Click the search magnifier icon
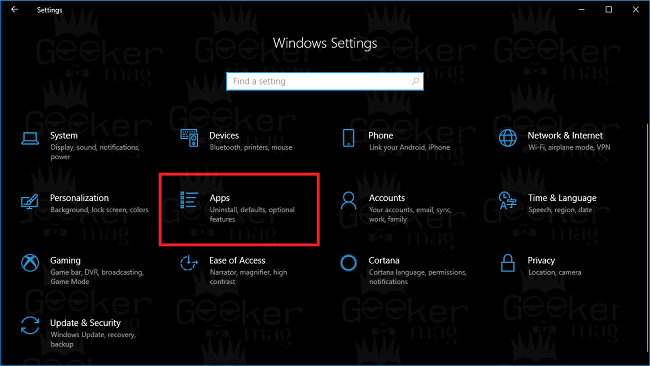This screenshot has width=650, height=366. 415,81
